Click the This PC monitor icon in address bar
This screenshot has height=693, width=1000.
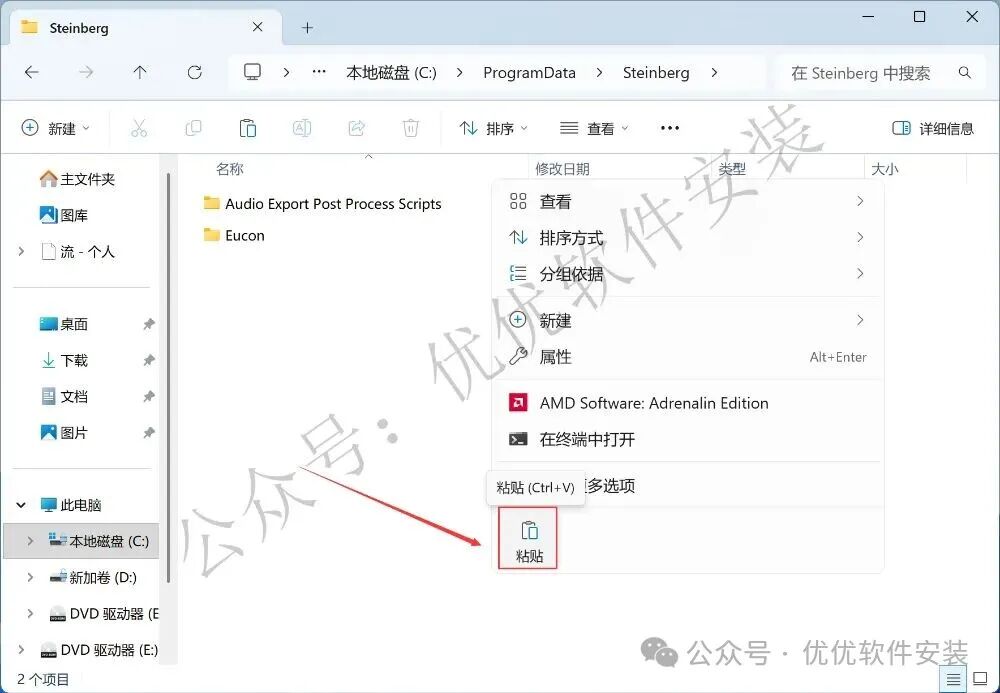pos(253,72)
